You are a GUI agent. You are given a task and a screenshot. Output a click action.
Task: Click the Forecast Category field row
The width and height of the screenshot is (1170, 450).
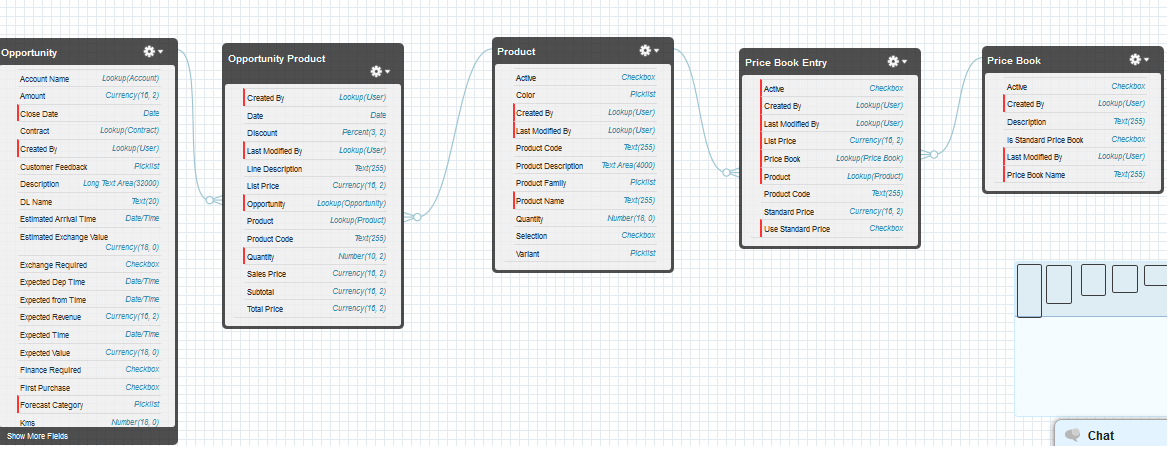click(89, 404)
